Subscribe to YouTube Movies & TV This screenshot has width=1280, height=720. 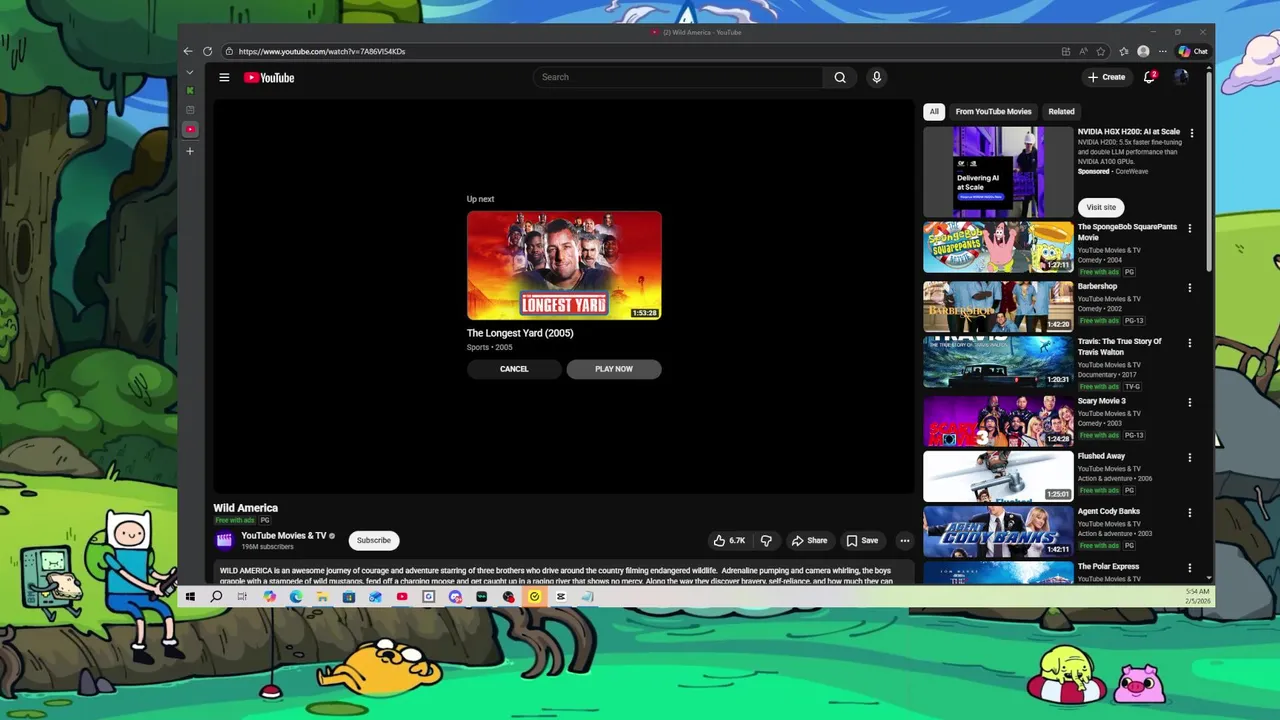(x=374, y=540)
